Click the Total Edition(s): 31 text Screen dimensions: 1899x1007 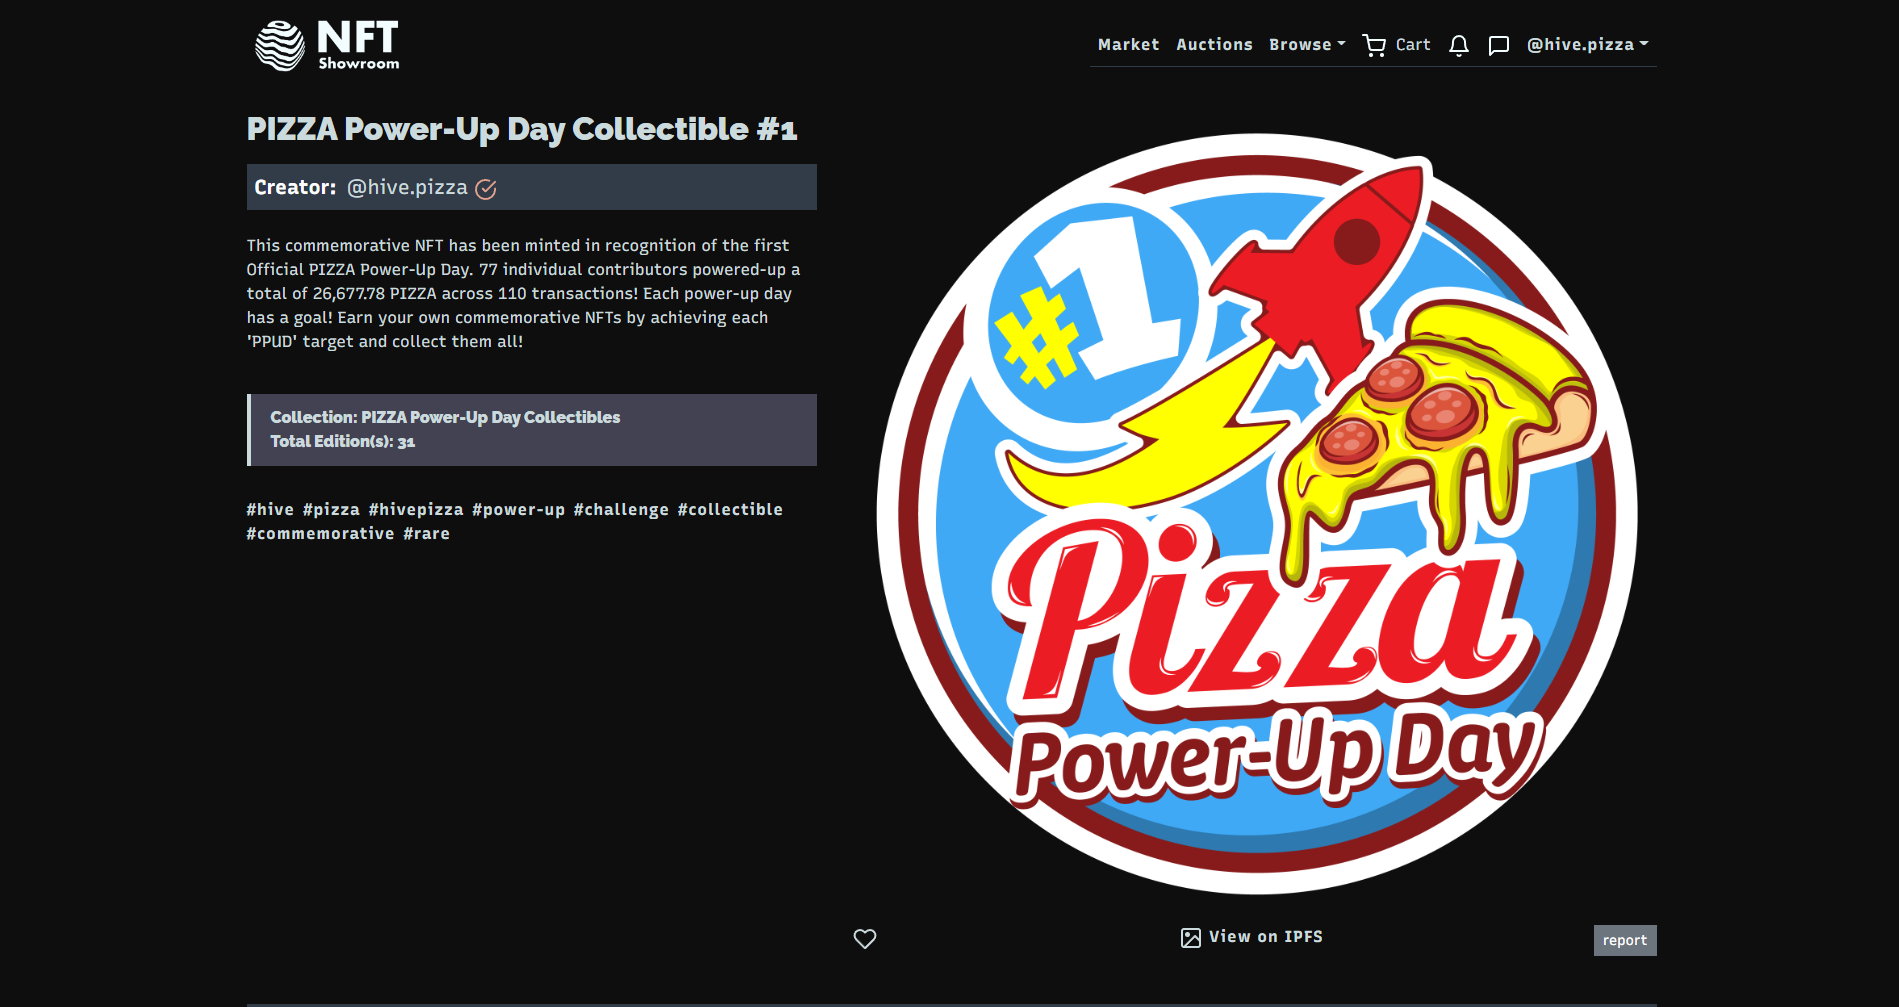click(x=342, y=441)
